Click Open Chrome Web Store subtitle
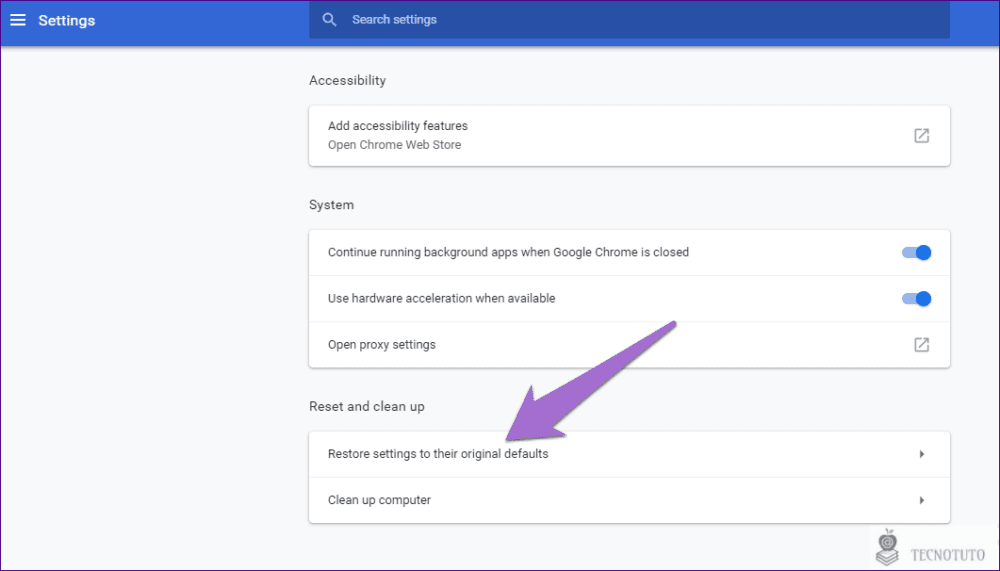Image resolution: width=1000 pixels, height=571 pixels. pos(394,145)
